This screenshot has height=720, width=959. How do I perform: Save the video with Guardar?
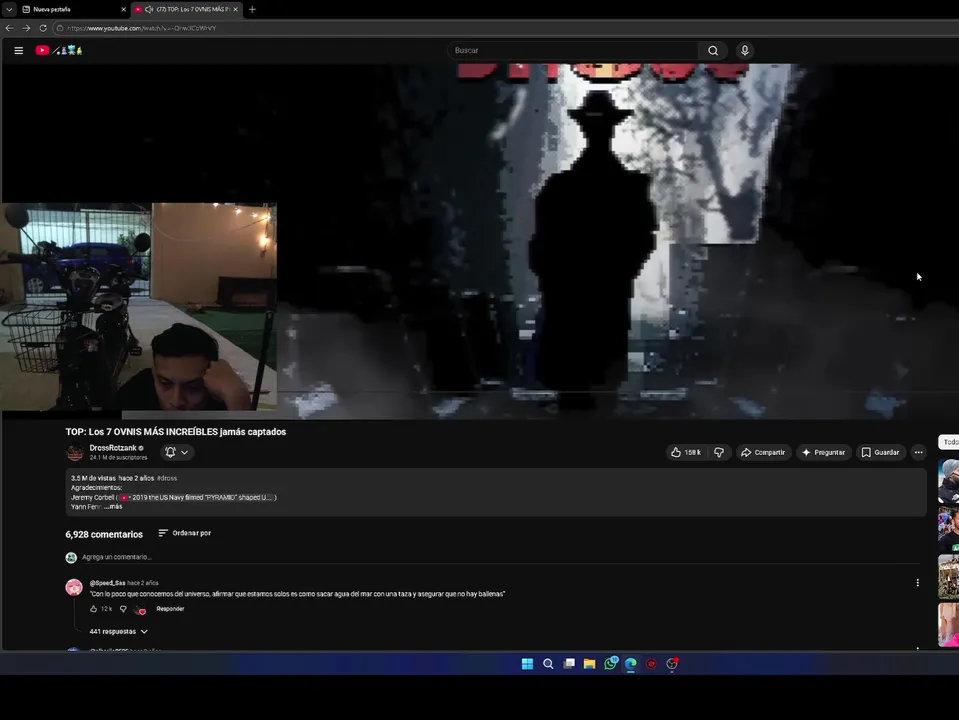[880, 453]
